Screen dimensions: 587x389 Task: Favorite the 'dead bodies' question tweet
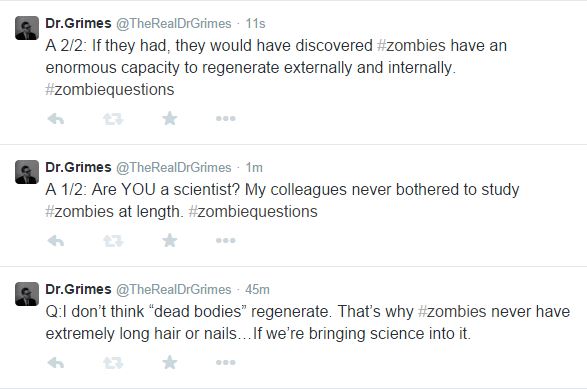[170, 362]
